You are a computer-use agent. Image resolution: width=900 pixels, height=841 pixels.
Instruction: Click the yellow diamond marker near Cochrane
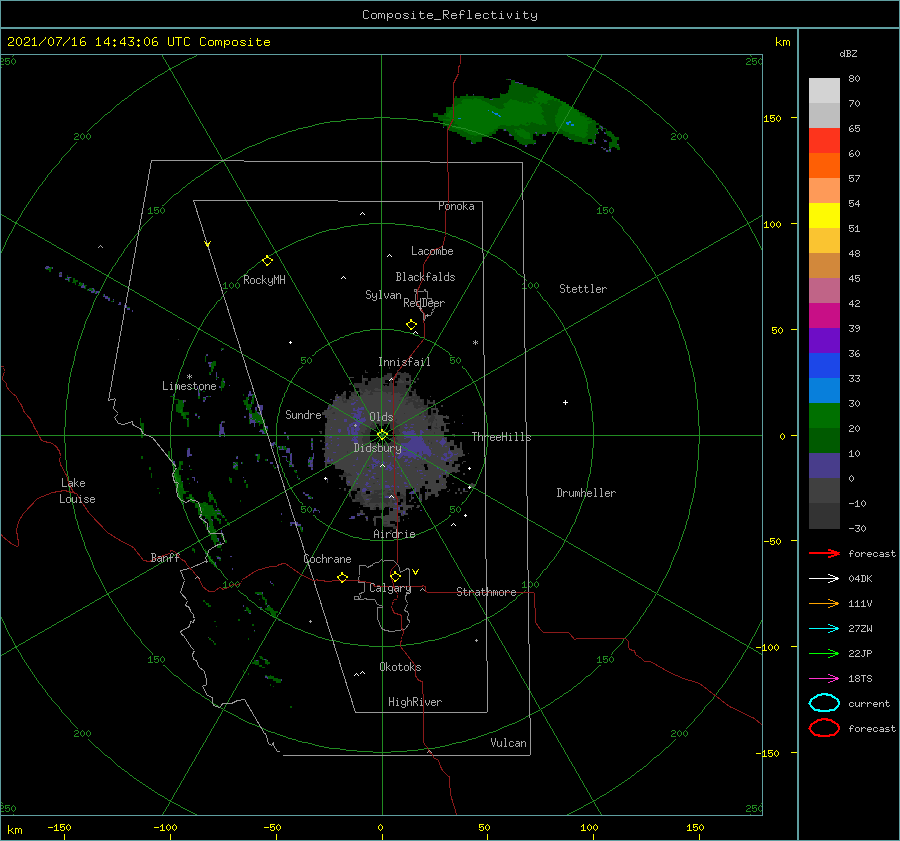342,577
